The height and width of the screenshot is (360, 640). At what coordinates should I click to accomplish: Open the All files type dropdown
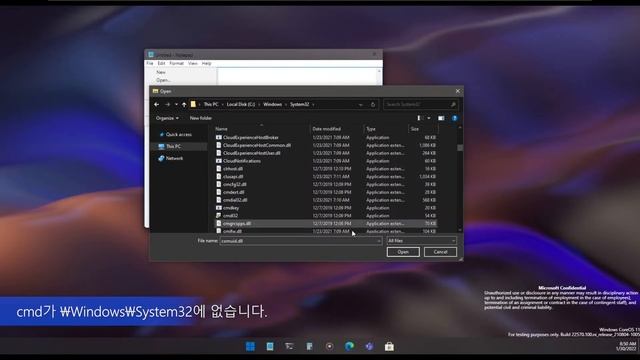[422, 241]
